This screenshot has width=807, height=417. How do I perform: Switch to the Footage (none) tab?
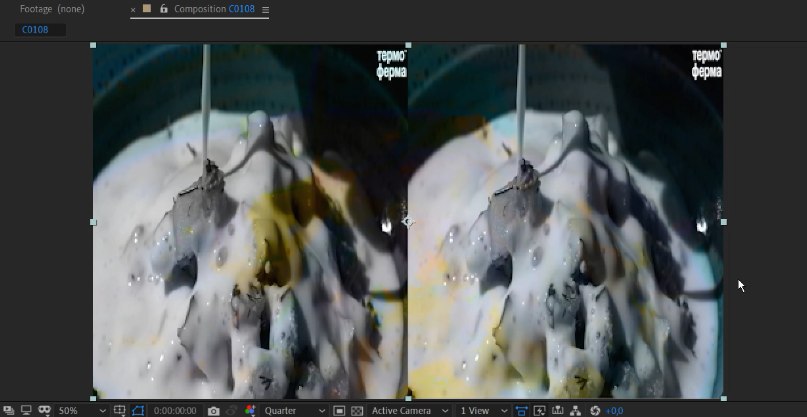pos(52,9)
